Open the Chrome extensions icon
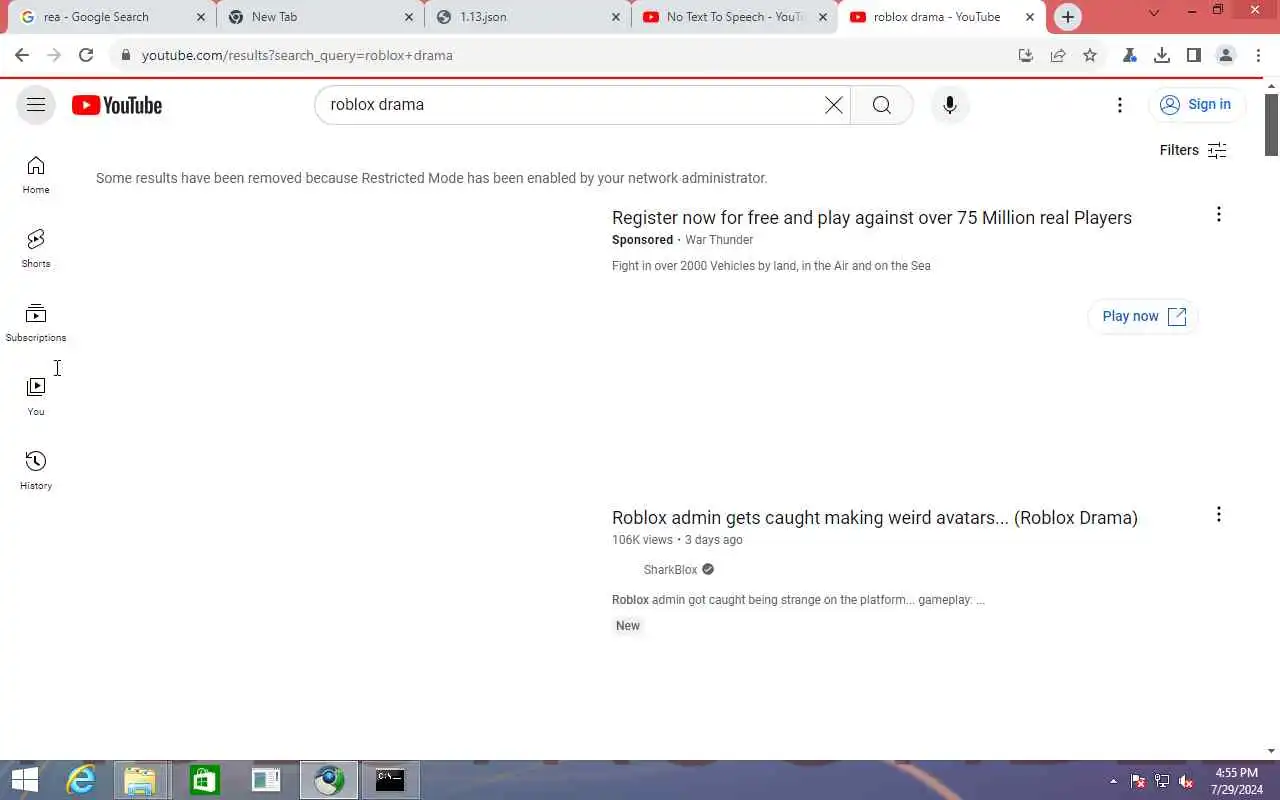1280x800 pixels. pyautogui.click(x=1130, y=55)
